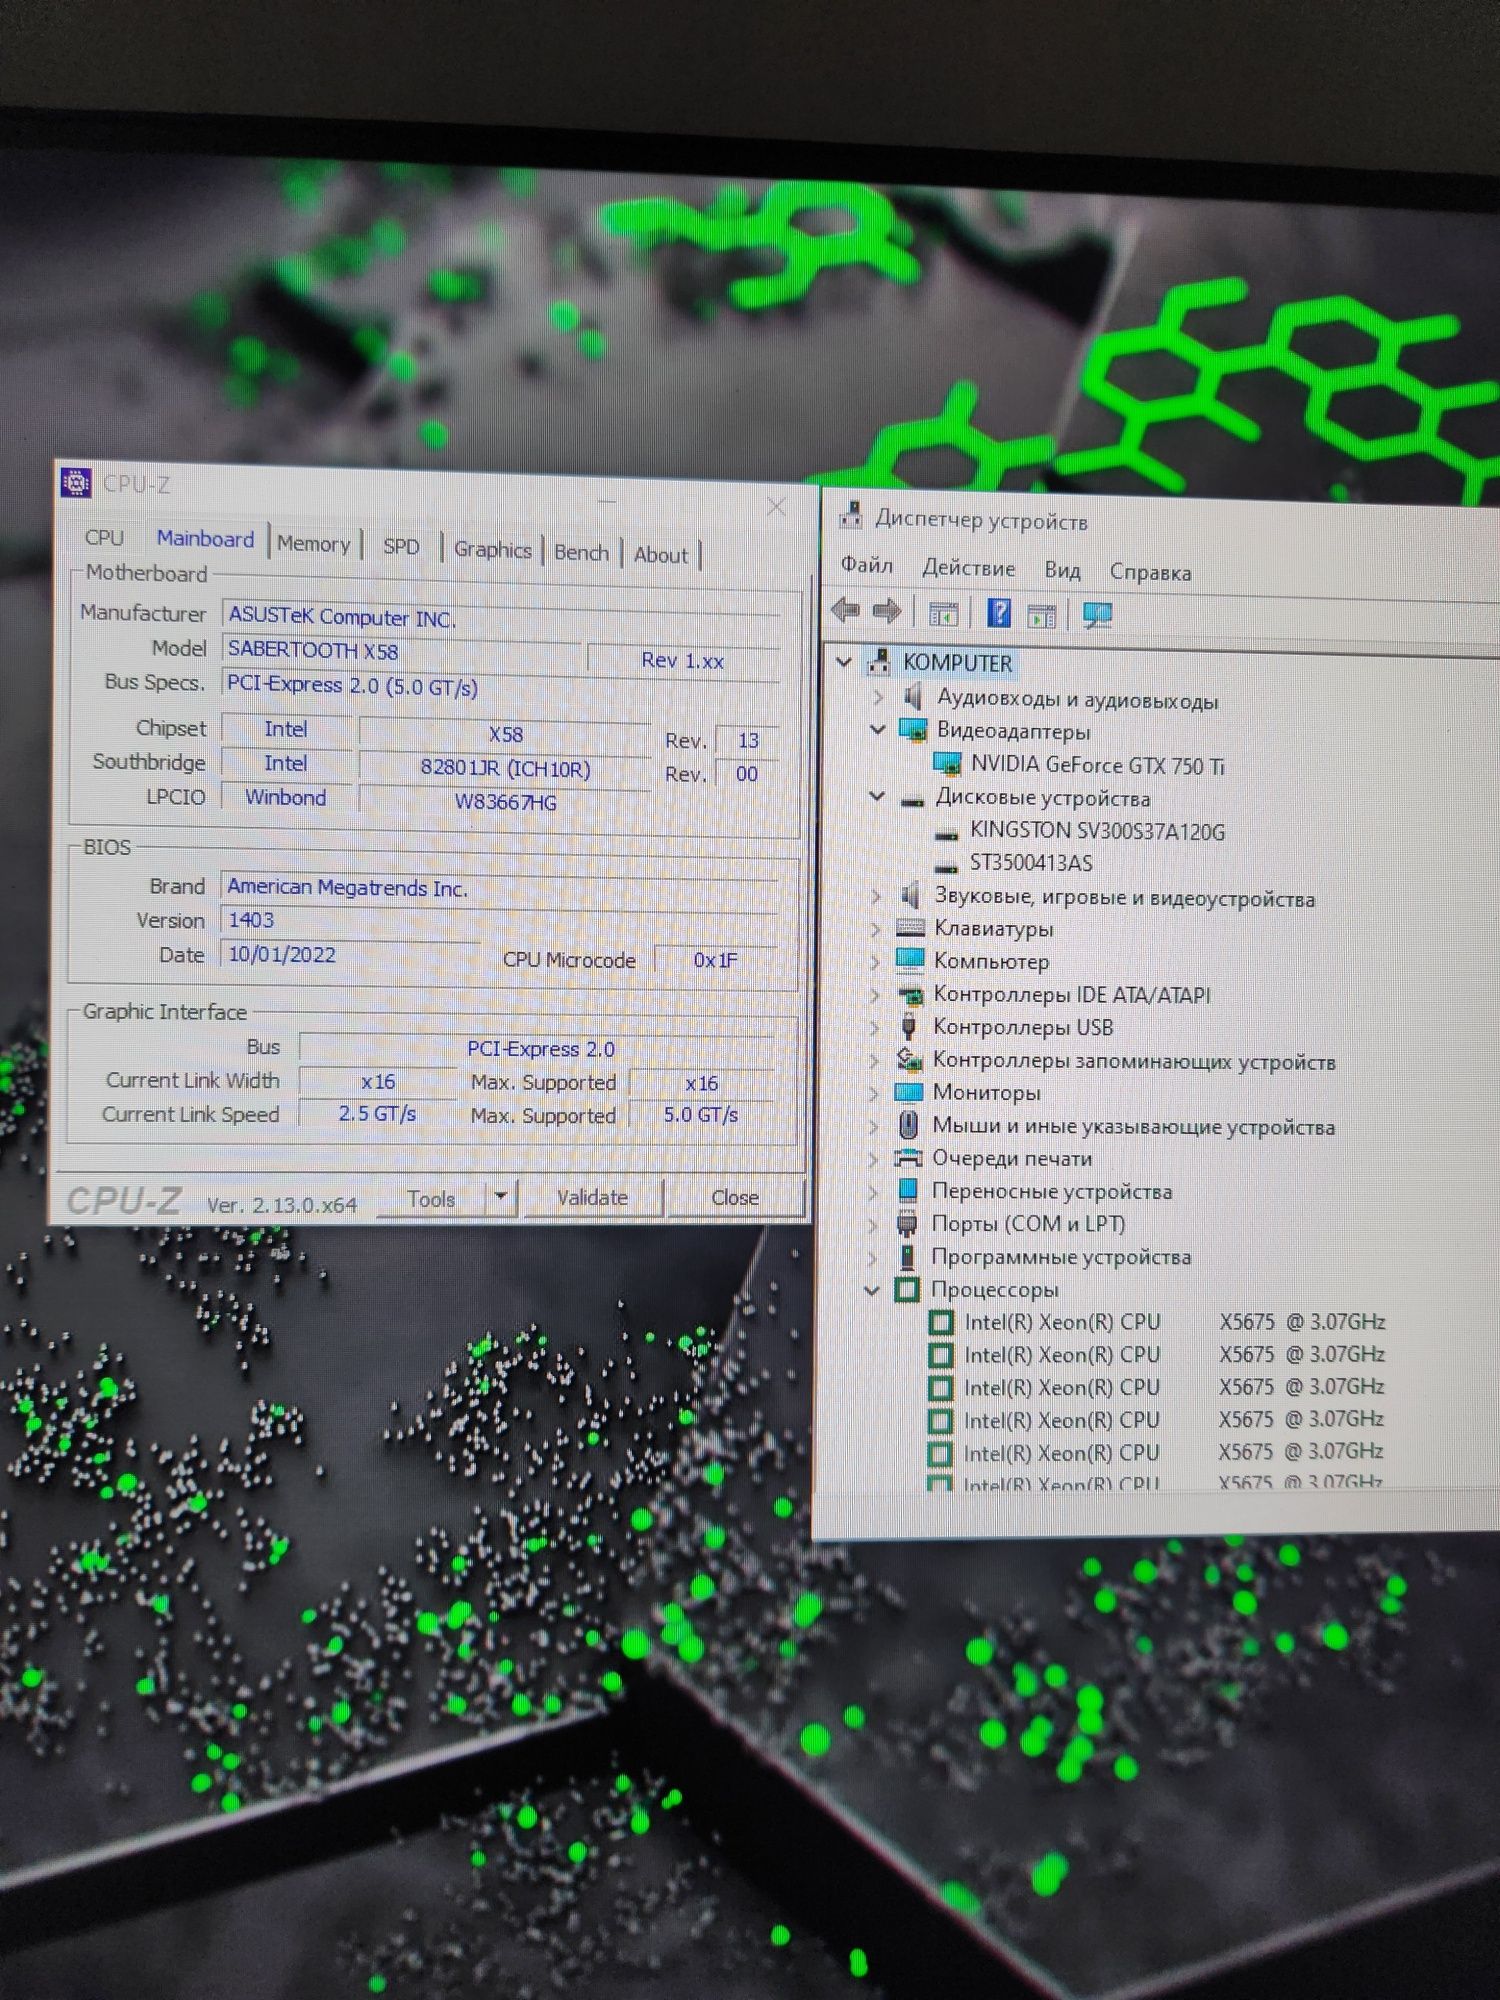Image resolution: width=1500 pixels, height=2000 pixels.
Task: Click the Мониторы monitor category icon
Action: [908, 1091]
